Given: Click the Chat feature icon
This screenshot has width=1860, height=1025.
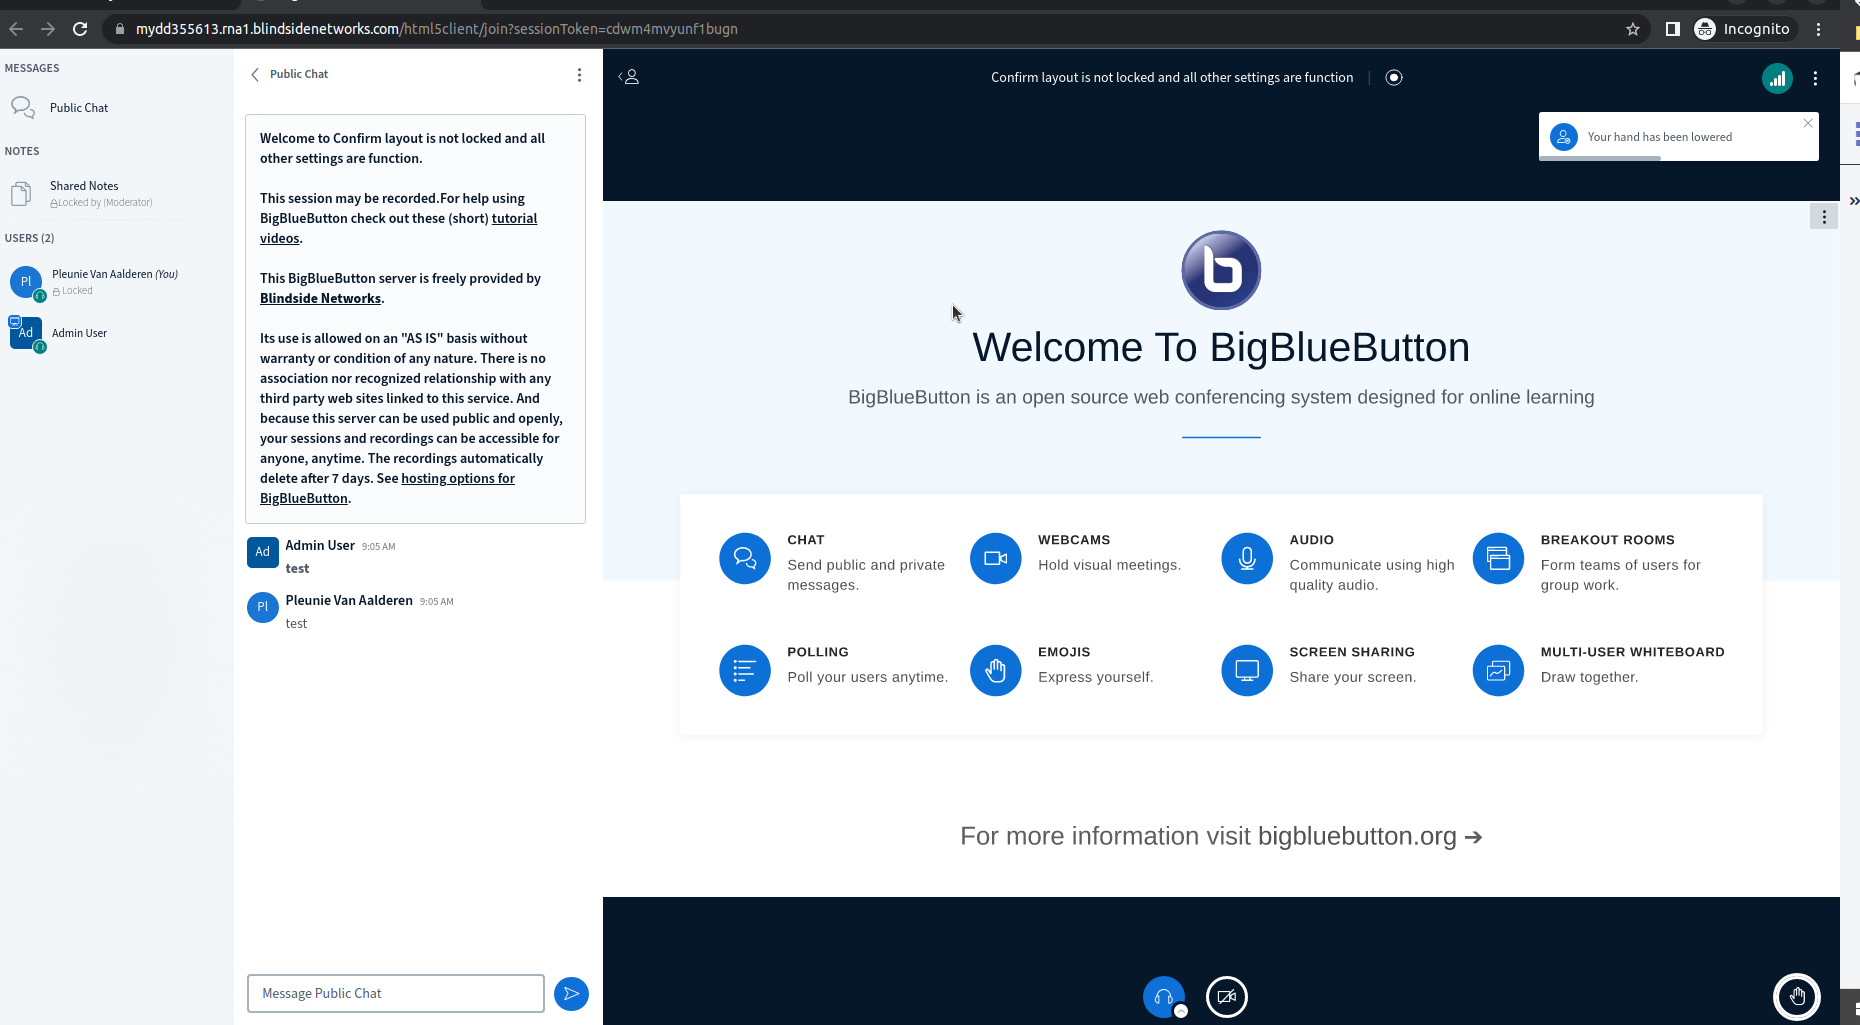Looking at the screenshot, I should point(745,558).
